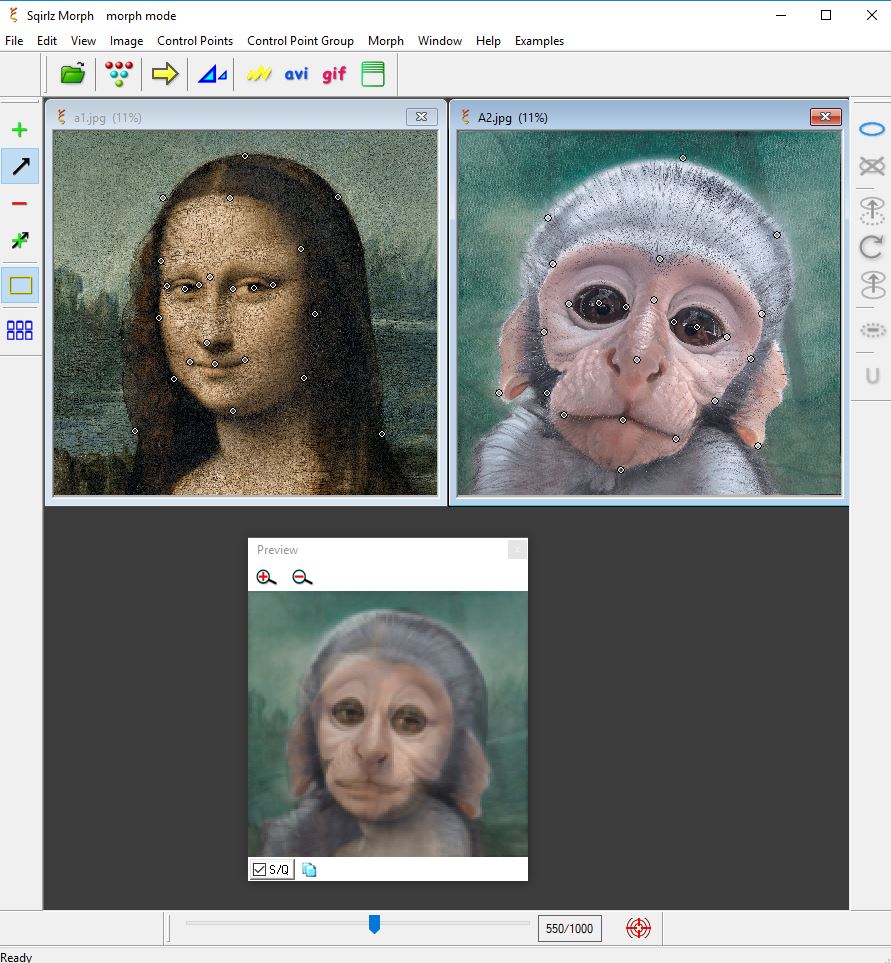Viewport: 891px width, 963px height.
Task: Click the blue triangles image resize icon
Action: click(212, 74)
